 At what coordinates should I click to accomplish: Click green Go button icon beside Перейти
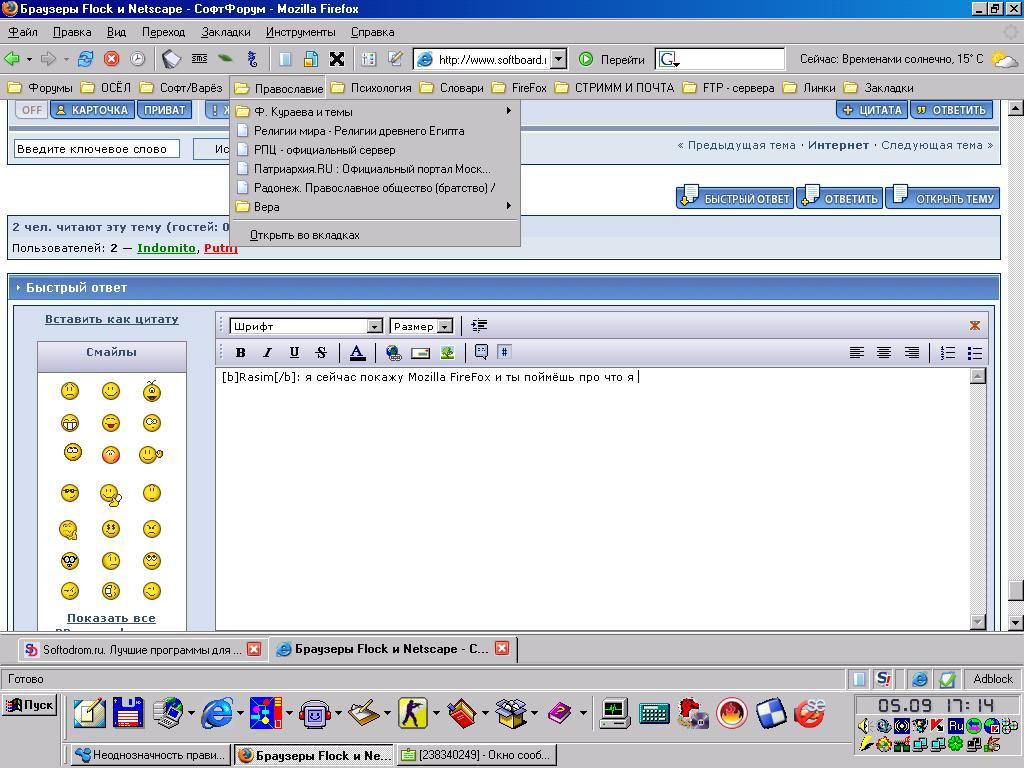(586, 59)
